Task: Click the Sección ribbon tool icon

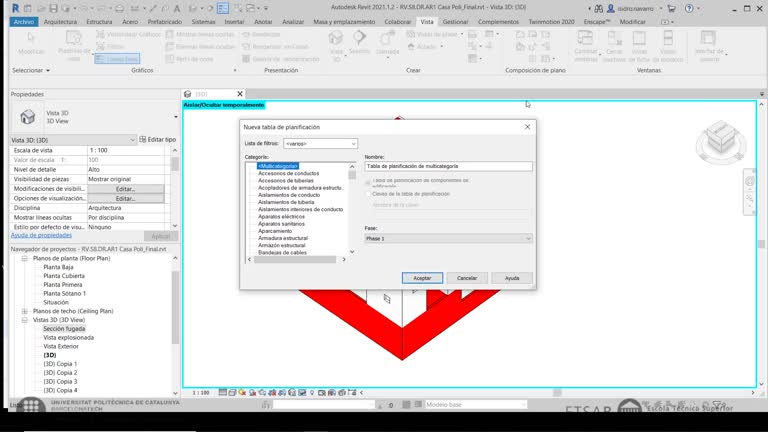Action: coord(359,40)
